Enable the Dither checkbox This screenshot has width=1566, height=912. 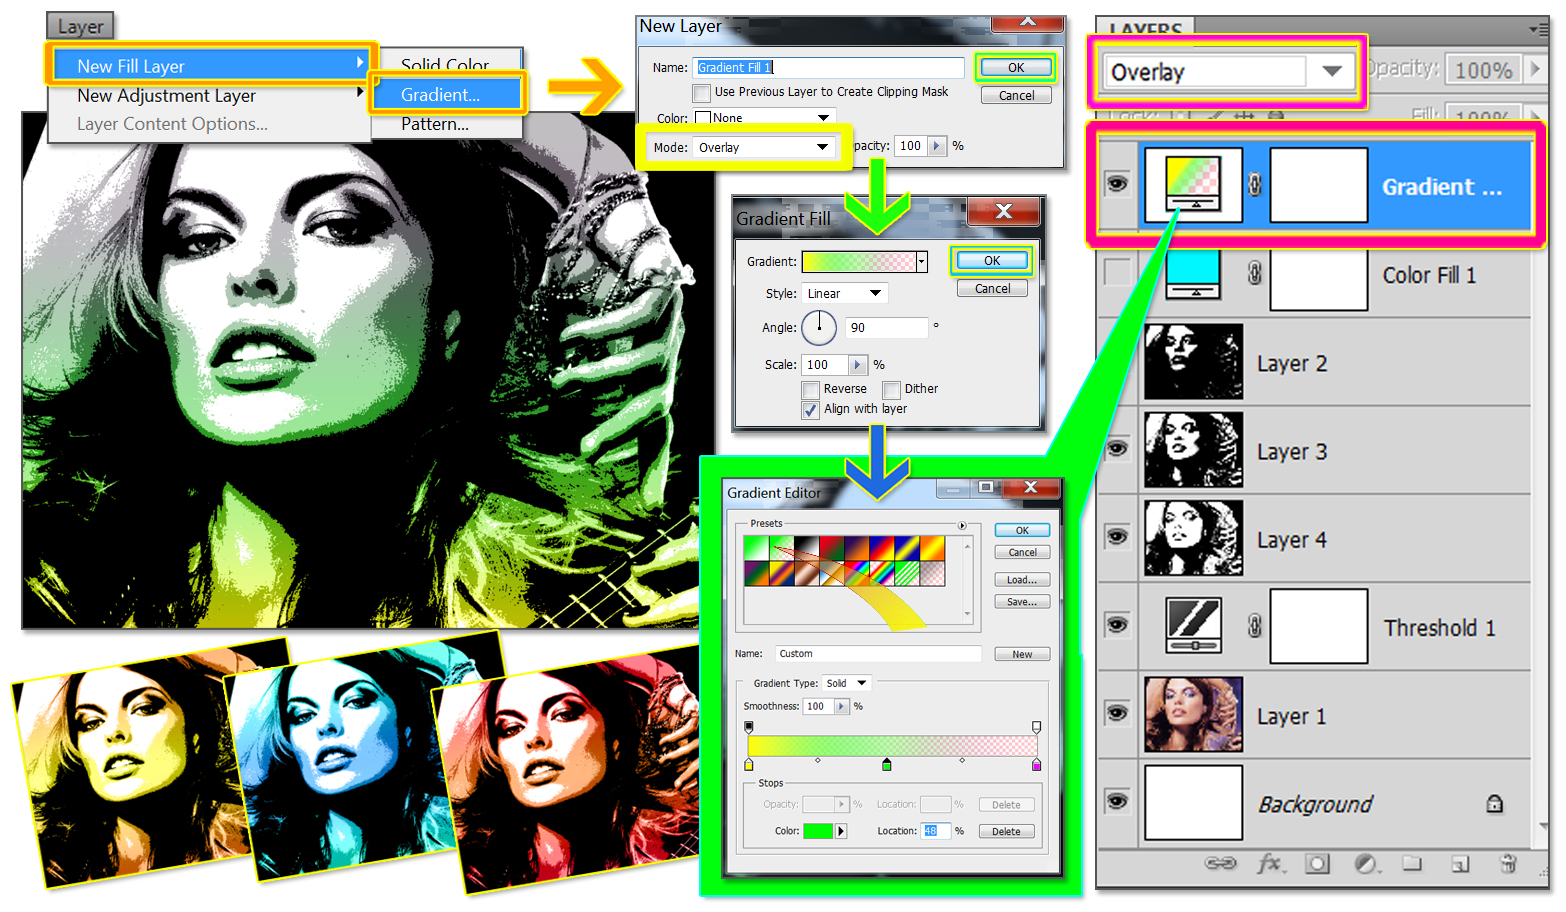(x=891, y=389)
